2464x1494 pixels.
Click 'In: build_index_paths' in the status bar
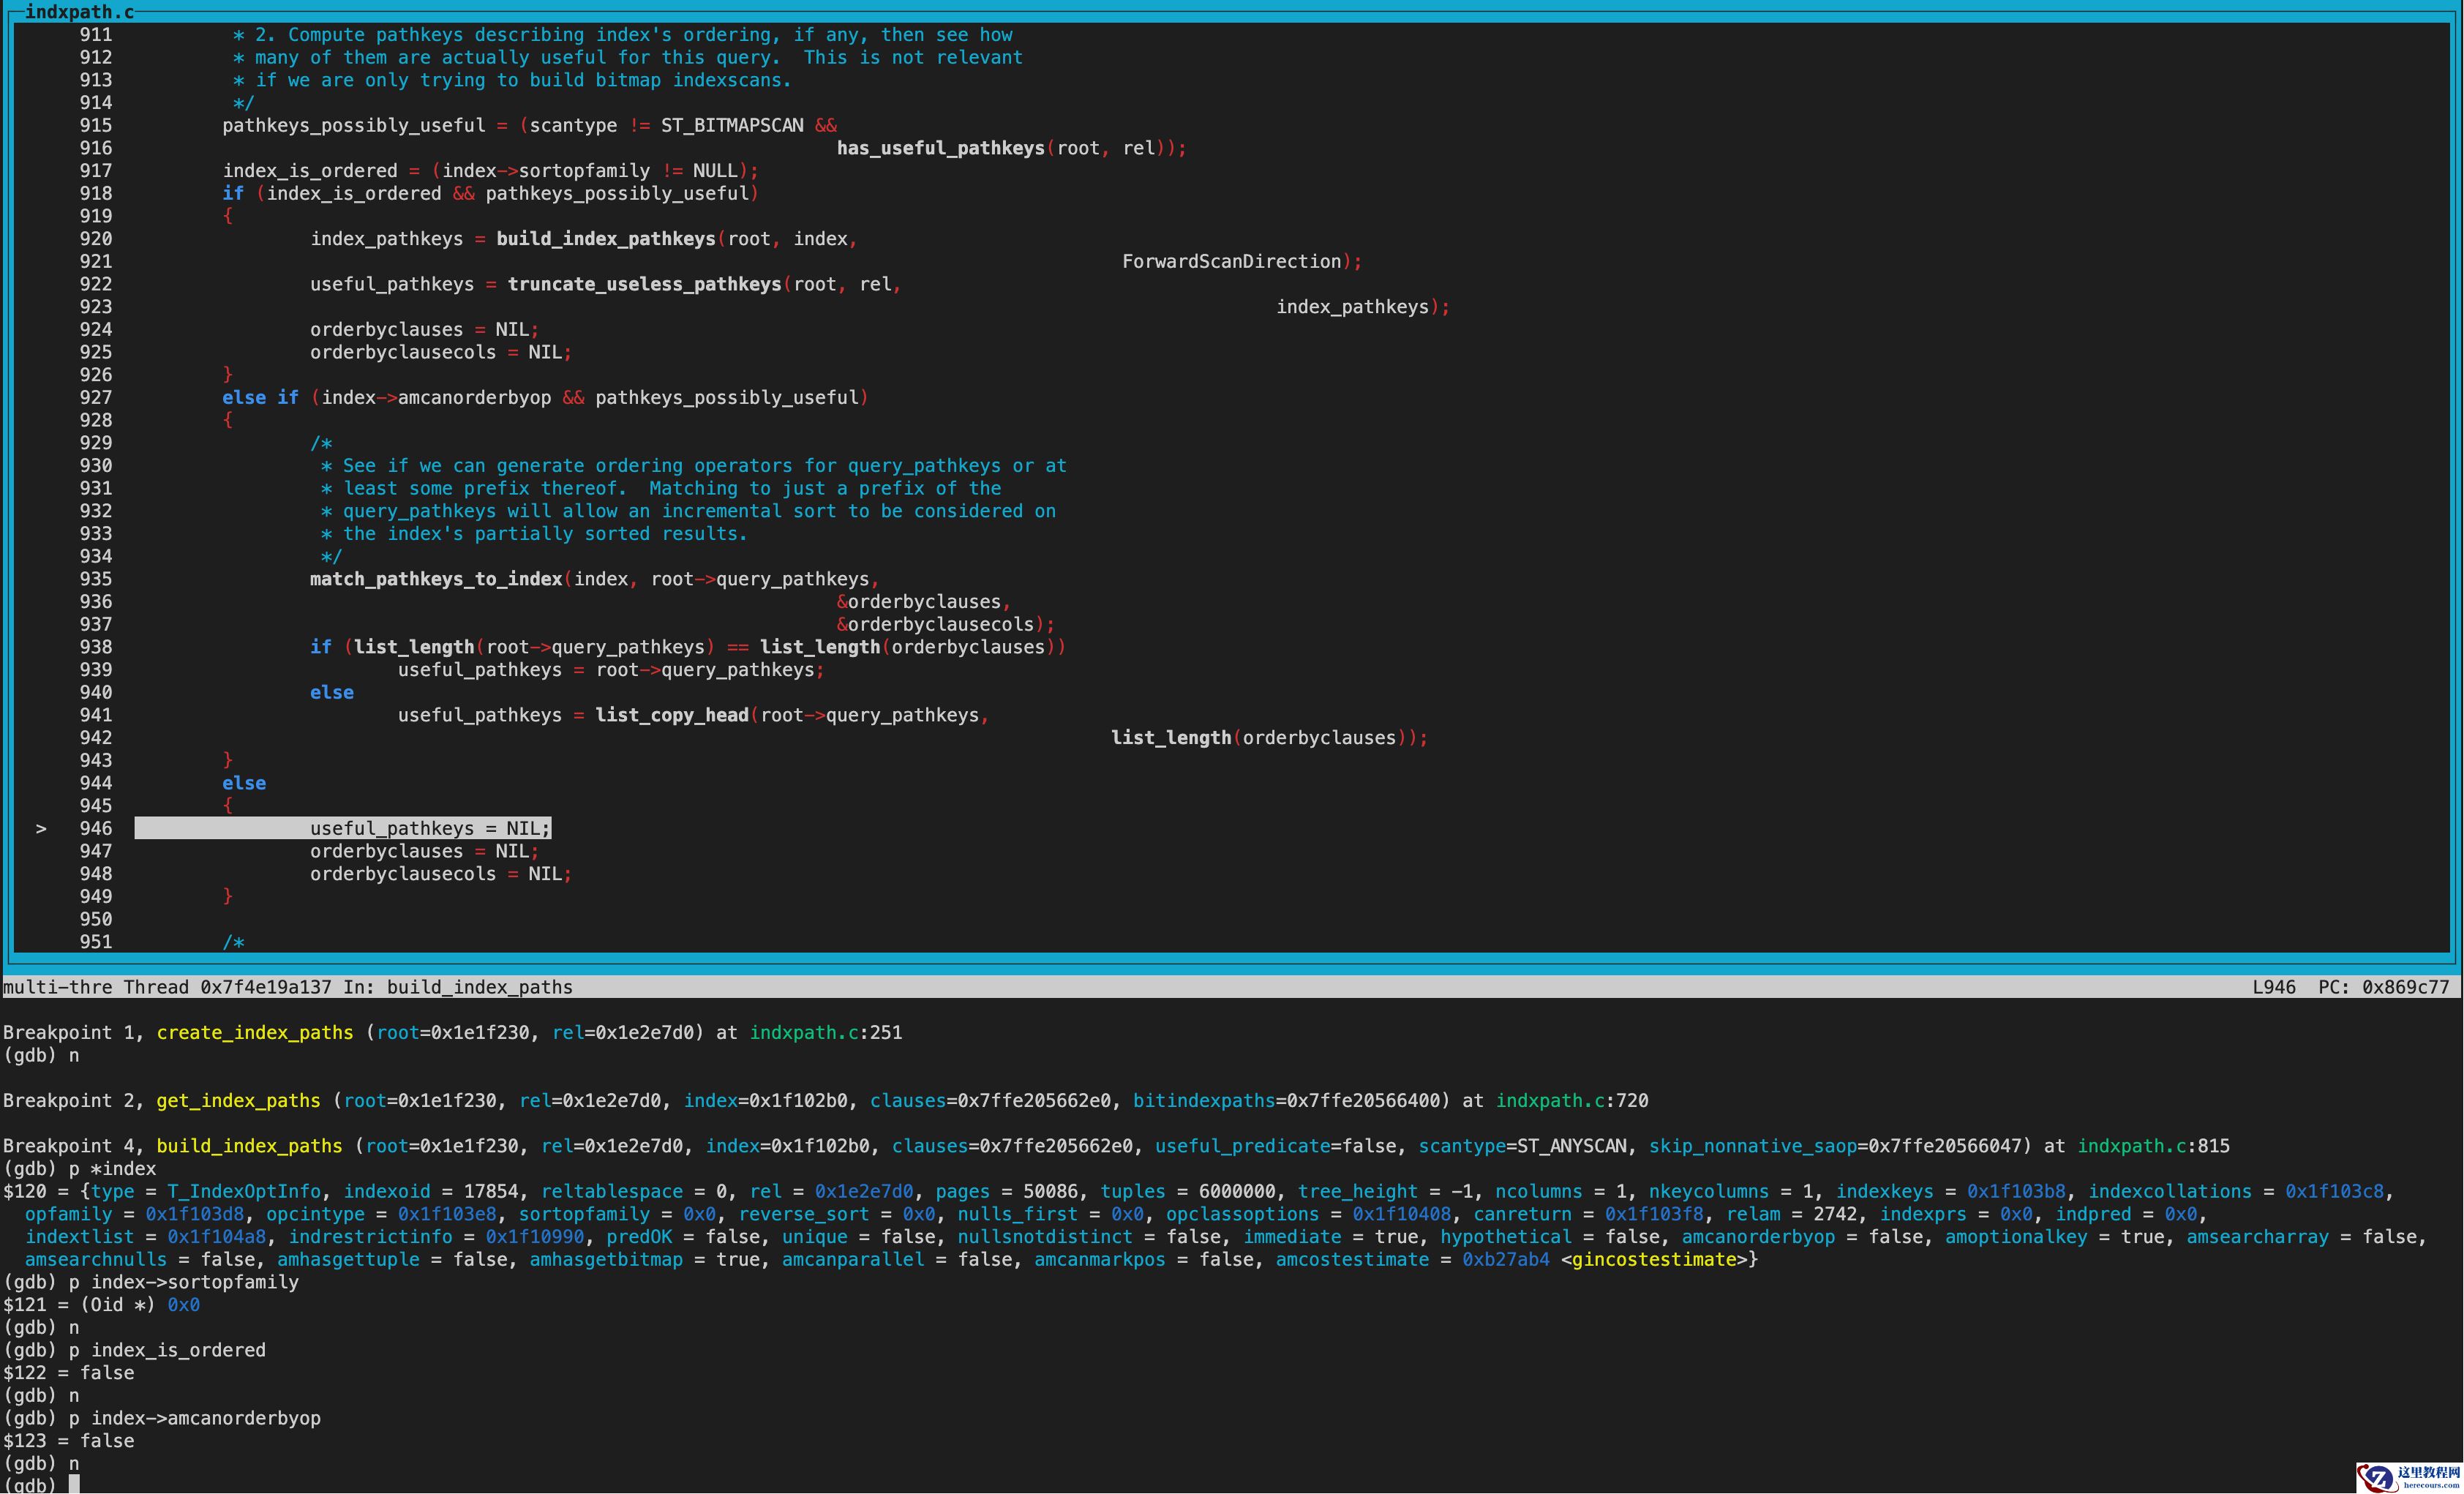coord(458,987)
